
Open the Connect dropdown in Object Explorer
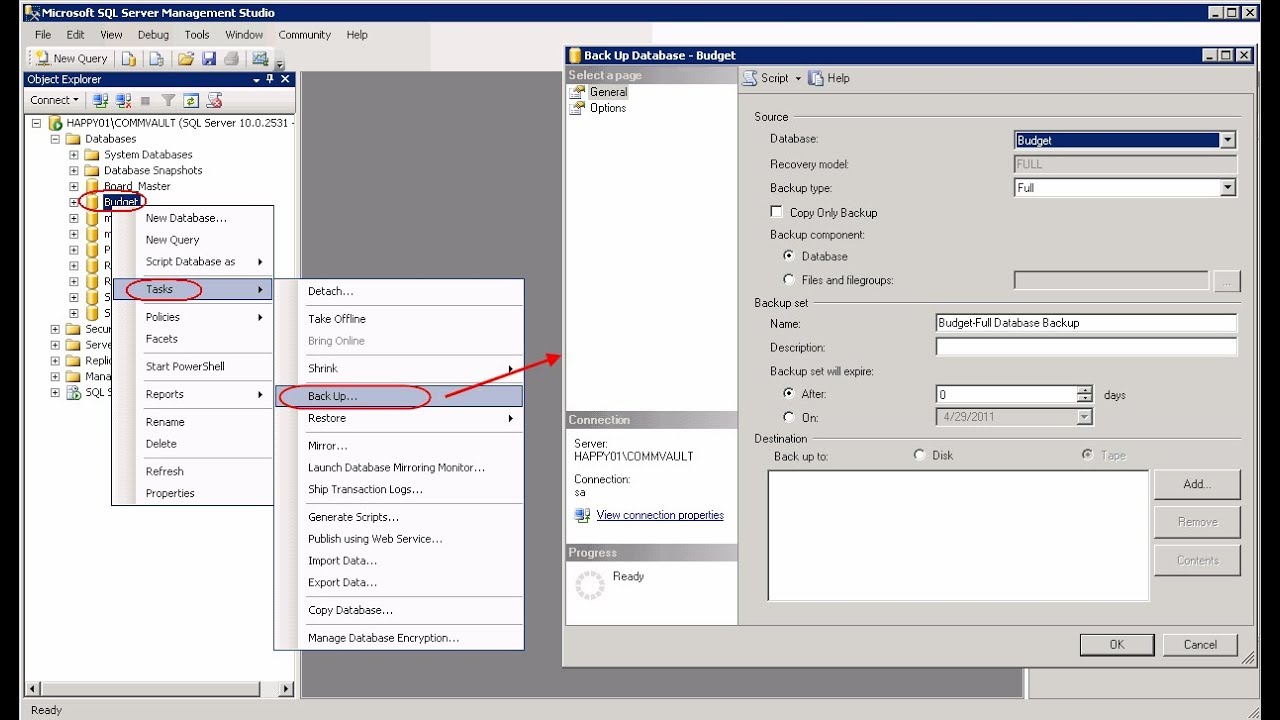click(53, 100)
